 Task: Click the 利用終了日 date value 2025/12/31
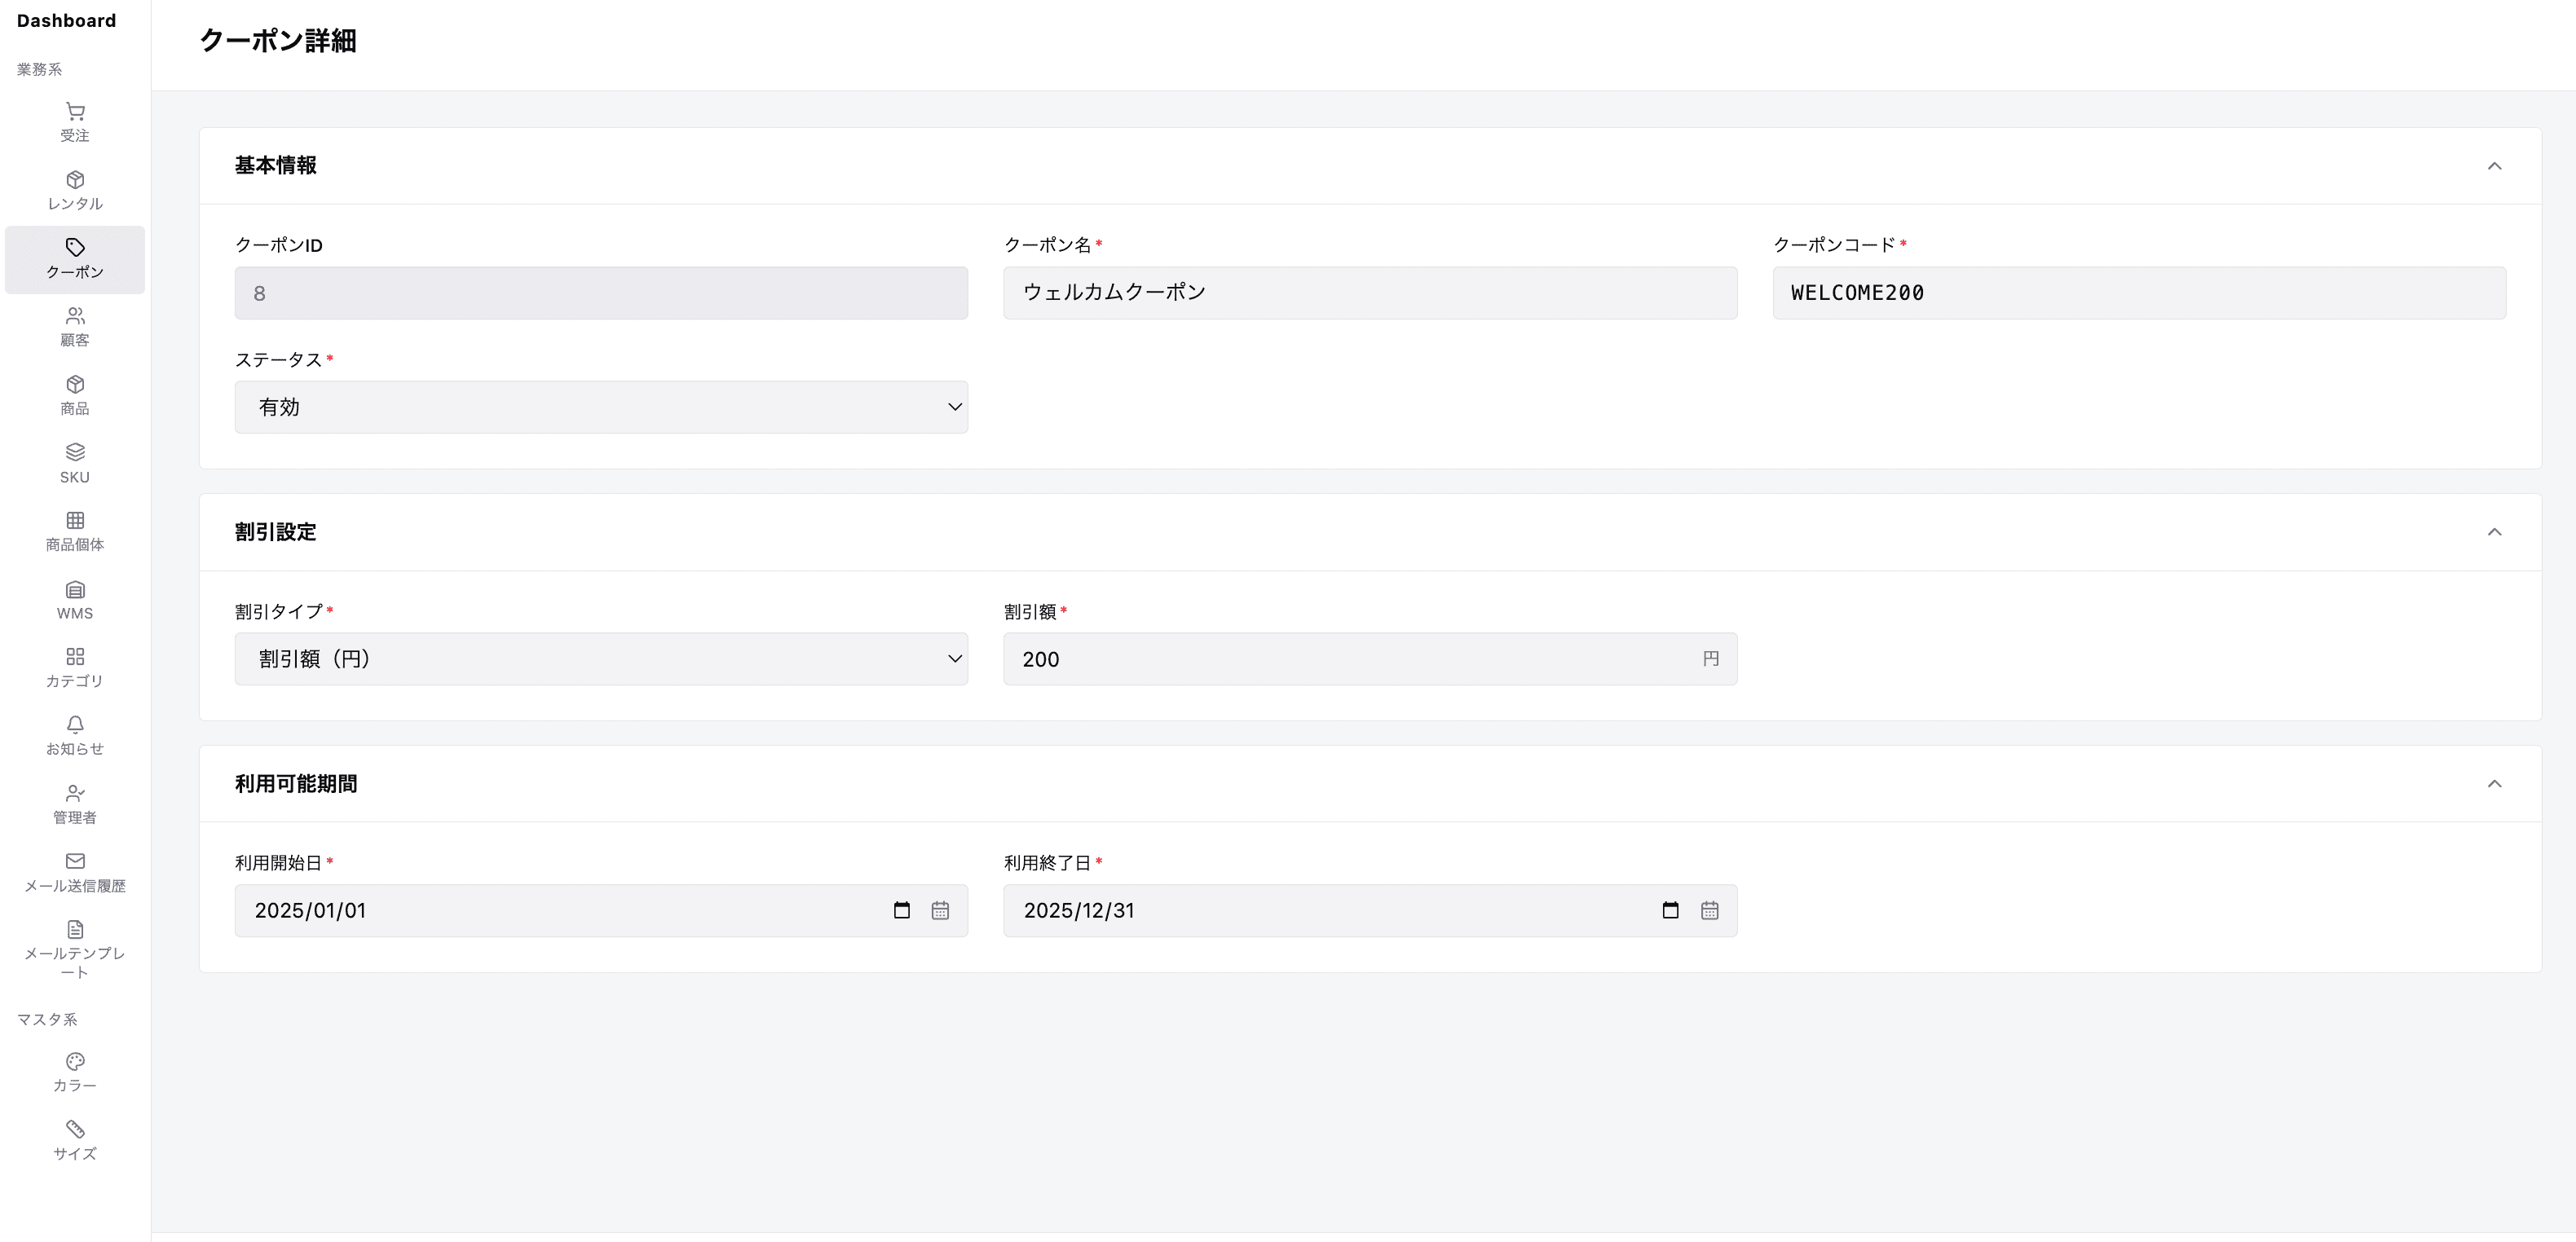pyautogui.click(x=1079, y=911)
